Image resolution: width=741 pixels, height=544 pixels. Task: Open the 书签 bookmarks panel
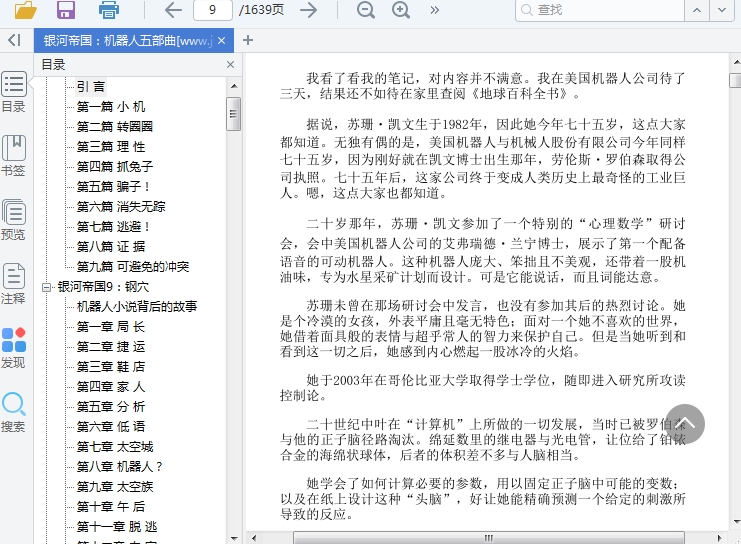[x=14, y=156]
